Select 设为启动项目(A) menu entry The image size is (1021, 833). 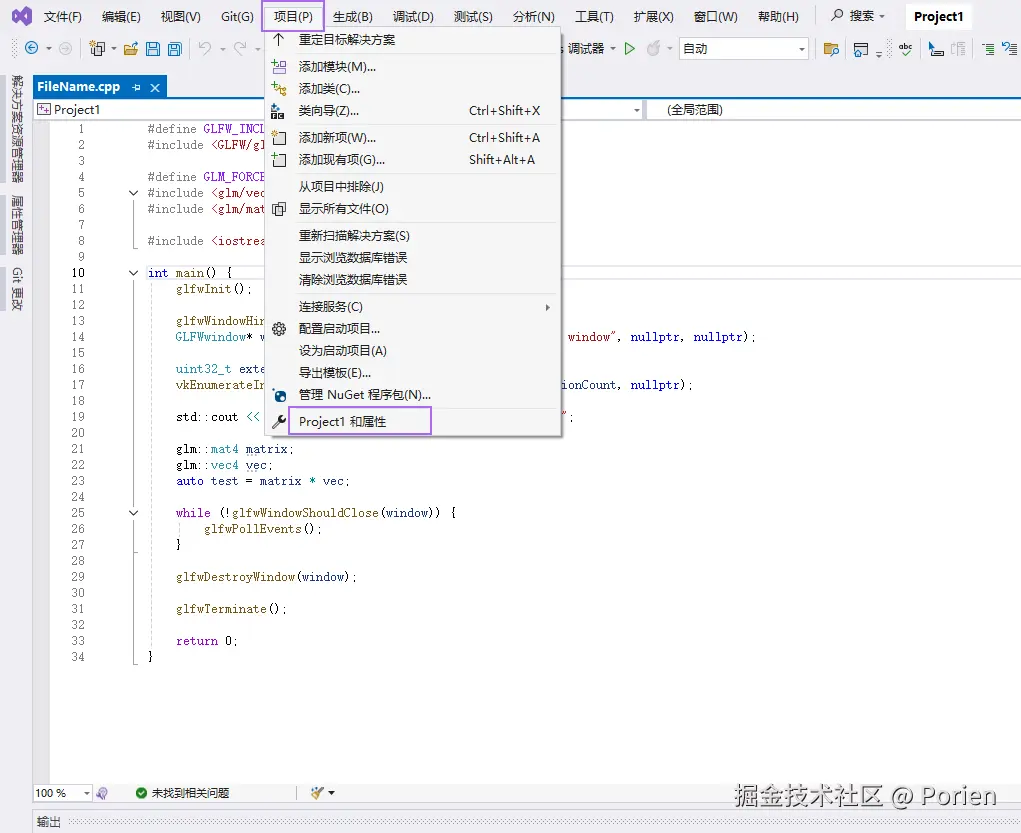[x=413, y=350]
